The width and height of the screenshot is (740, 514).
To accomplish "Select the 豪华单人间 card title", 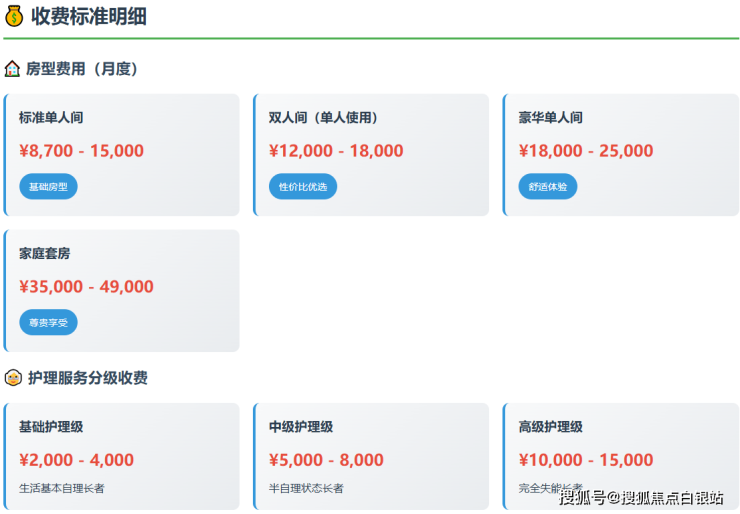I will point(551,118).
